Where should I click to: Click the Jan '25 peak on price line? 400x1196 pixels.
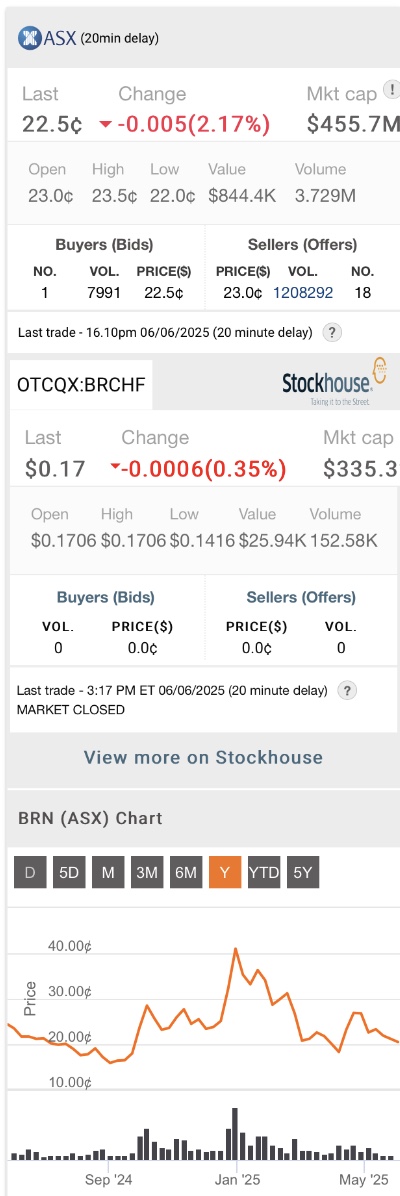click(235, 949)
